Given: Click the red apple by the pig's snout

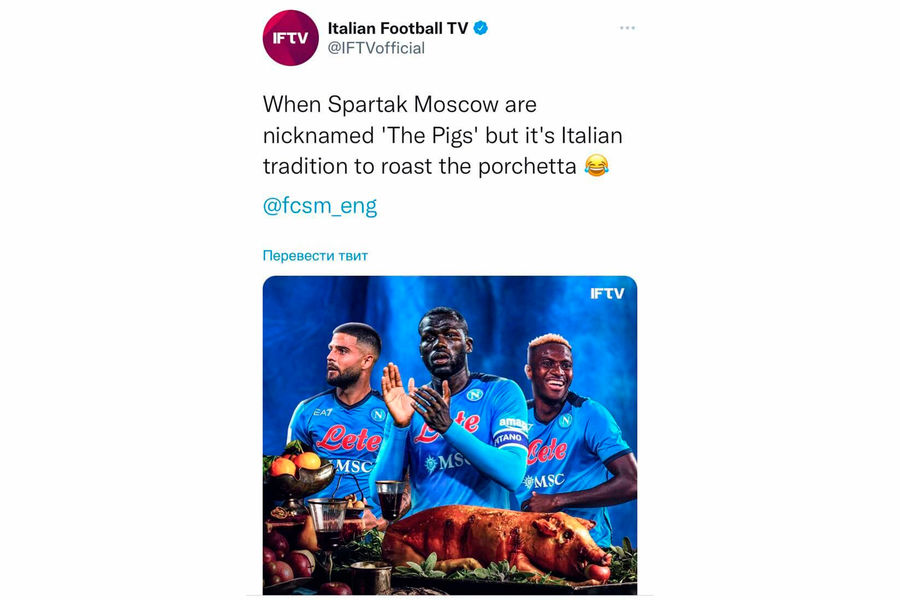Looking at the screenshot, I should [599, 571].
